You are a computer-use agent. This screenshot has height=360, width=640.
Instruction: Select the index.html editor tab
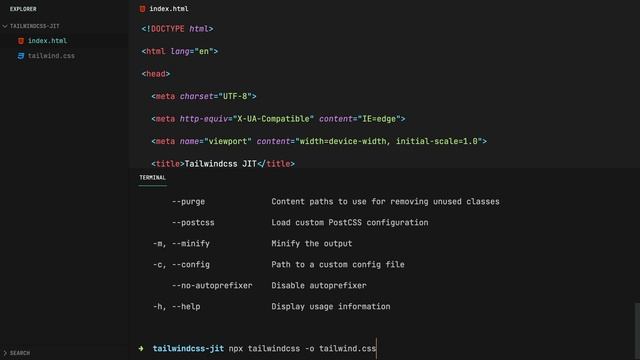164,9
